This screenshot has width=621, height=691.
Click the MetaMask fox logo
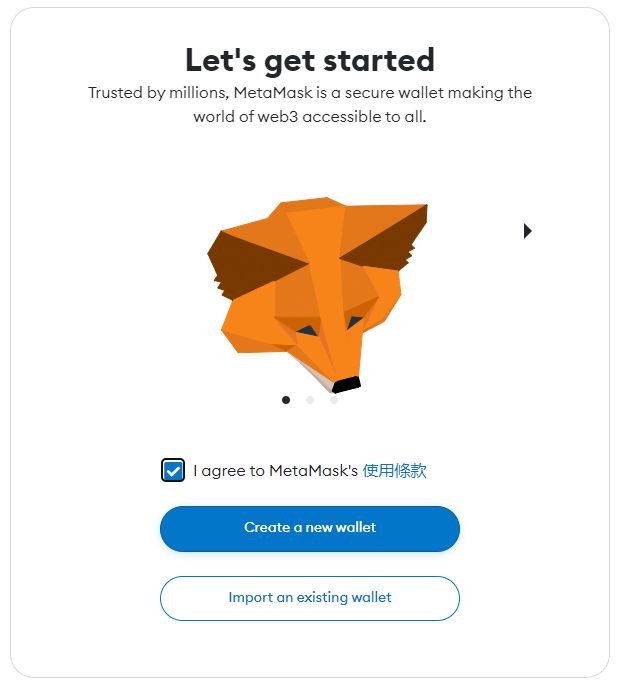click(317, 294)
